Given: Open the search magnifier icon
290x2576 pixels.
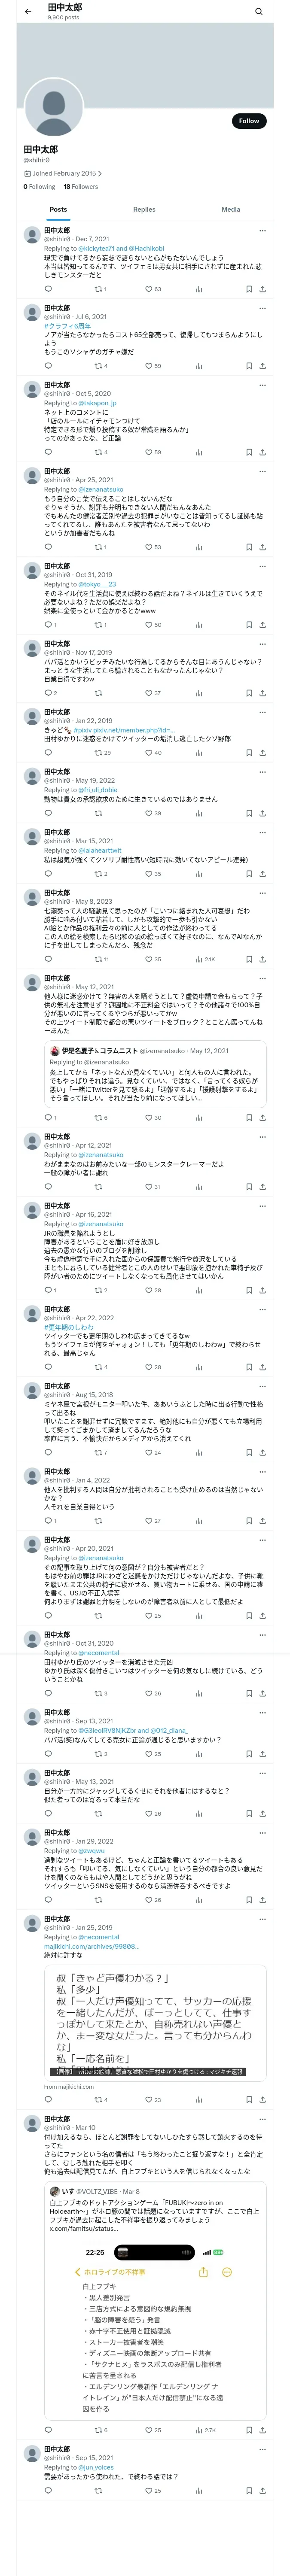Looking at the screenshot, I should pos(259,12).
